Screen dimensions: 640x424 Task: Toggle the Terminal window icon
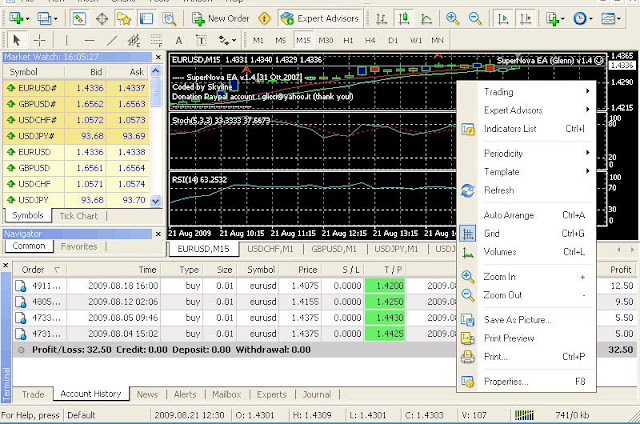146,18
